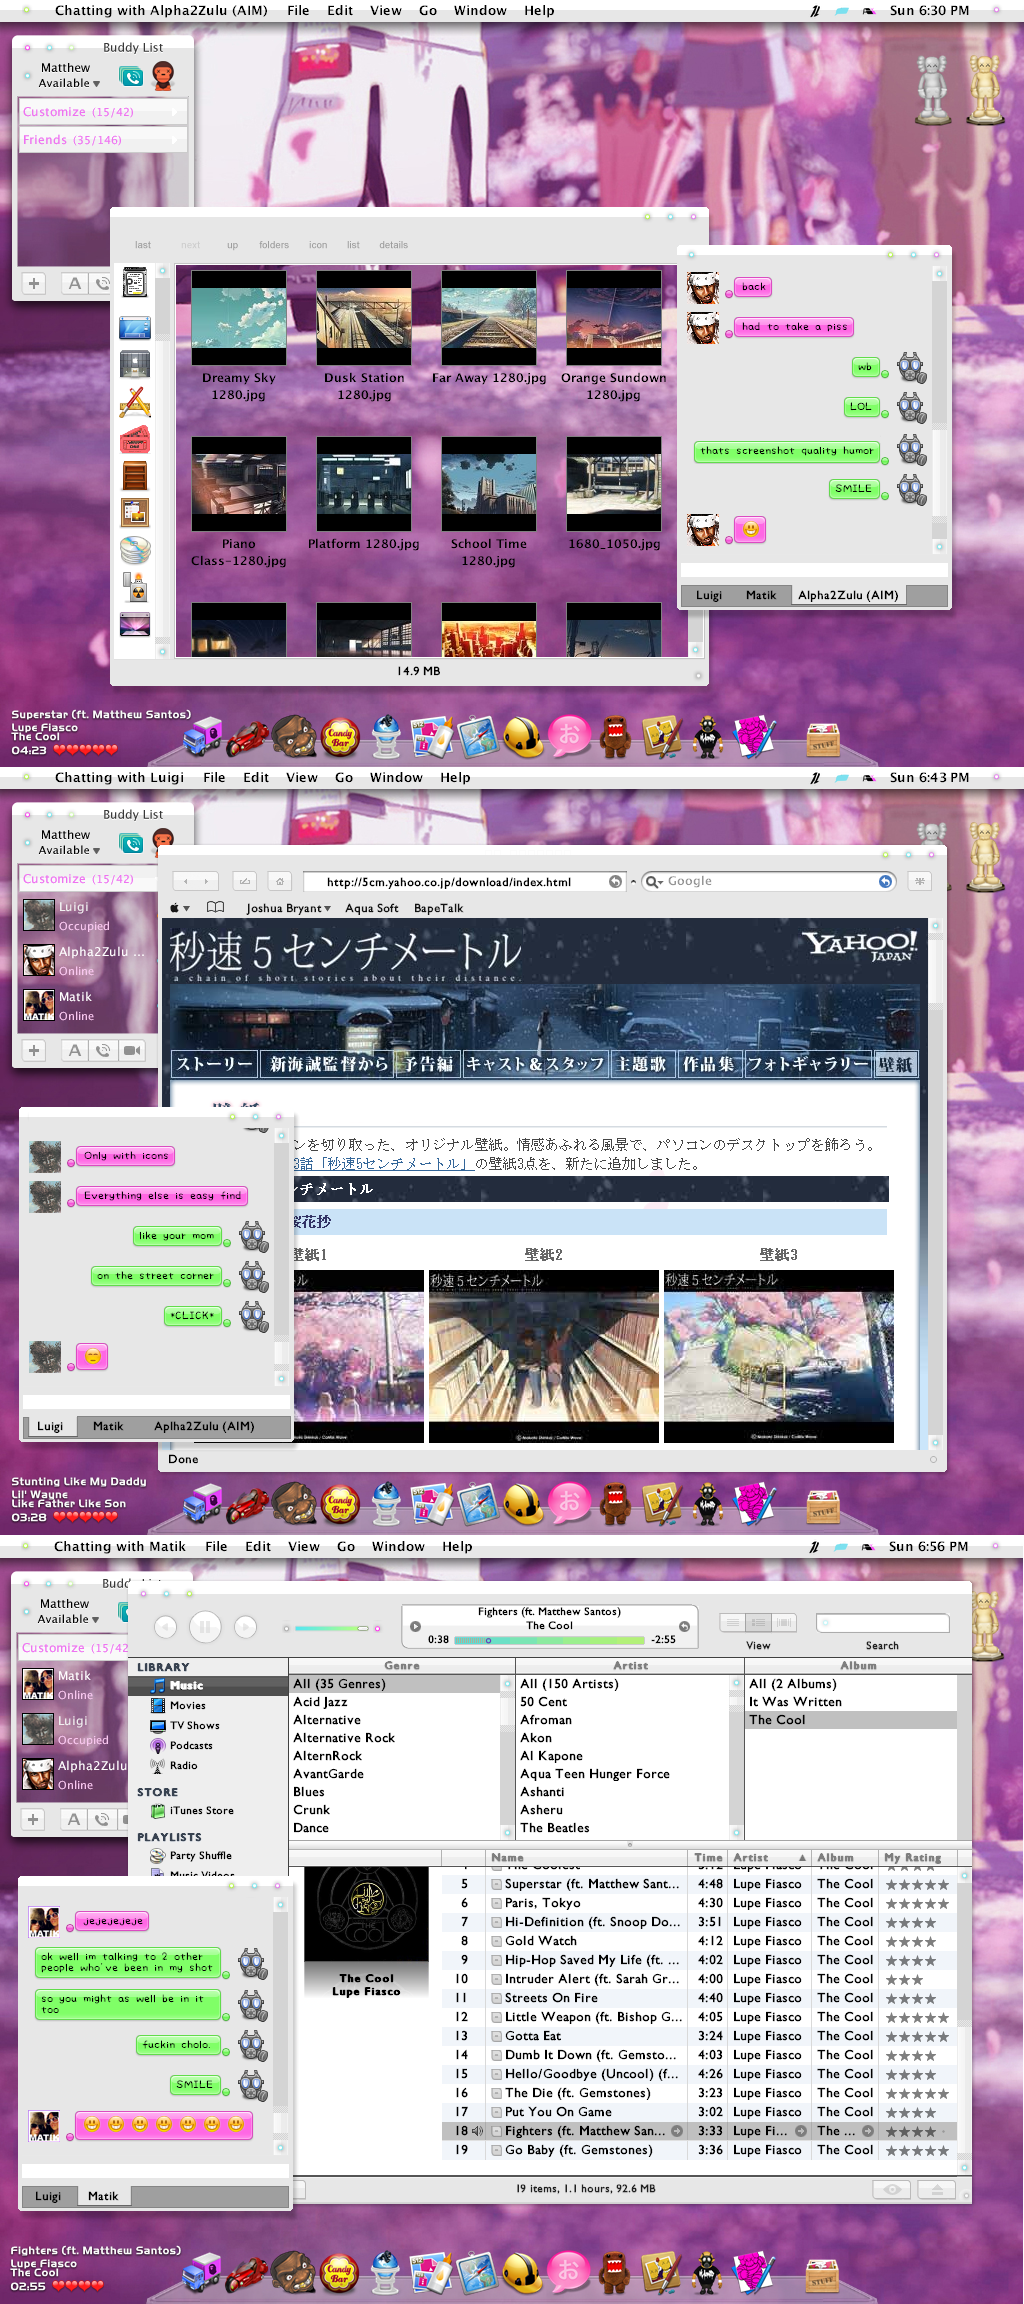Click home button in Safari toolbar
The height and width of the screenshot is (2304, 1024).
pos(280,881)
